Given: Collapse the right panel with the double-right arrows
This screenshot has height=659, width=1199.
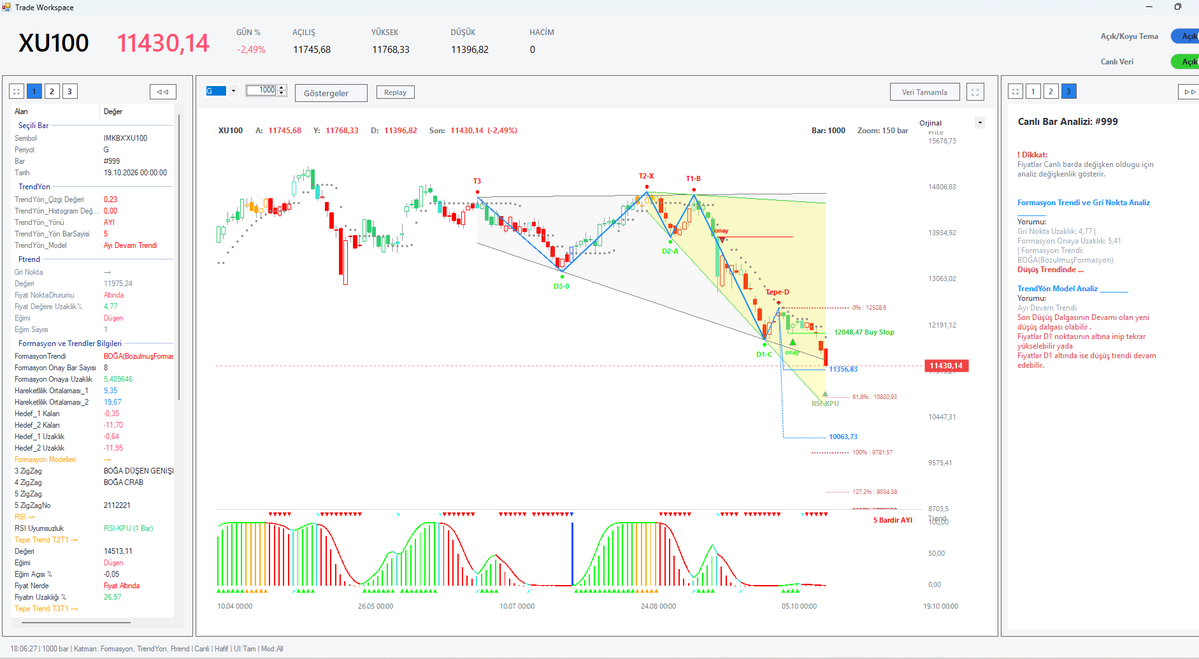Looking at the screenshot, I should pyautogui.click(x=1188, y=92).
